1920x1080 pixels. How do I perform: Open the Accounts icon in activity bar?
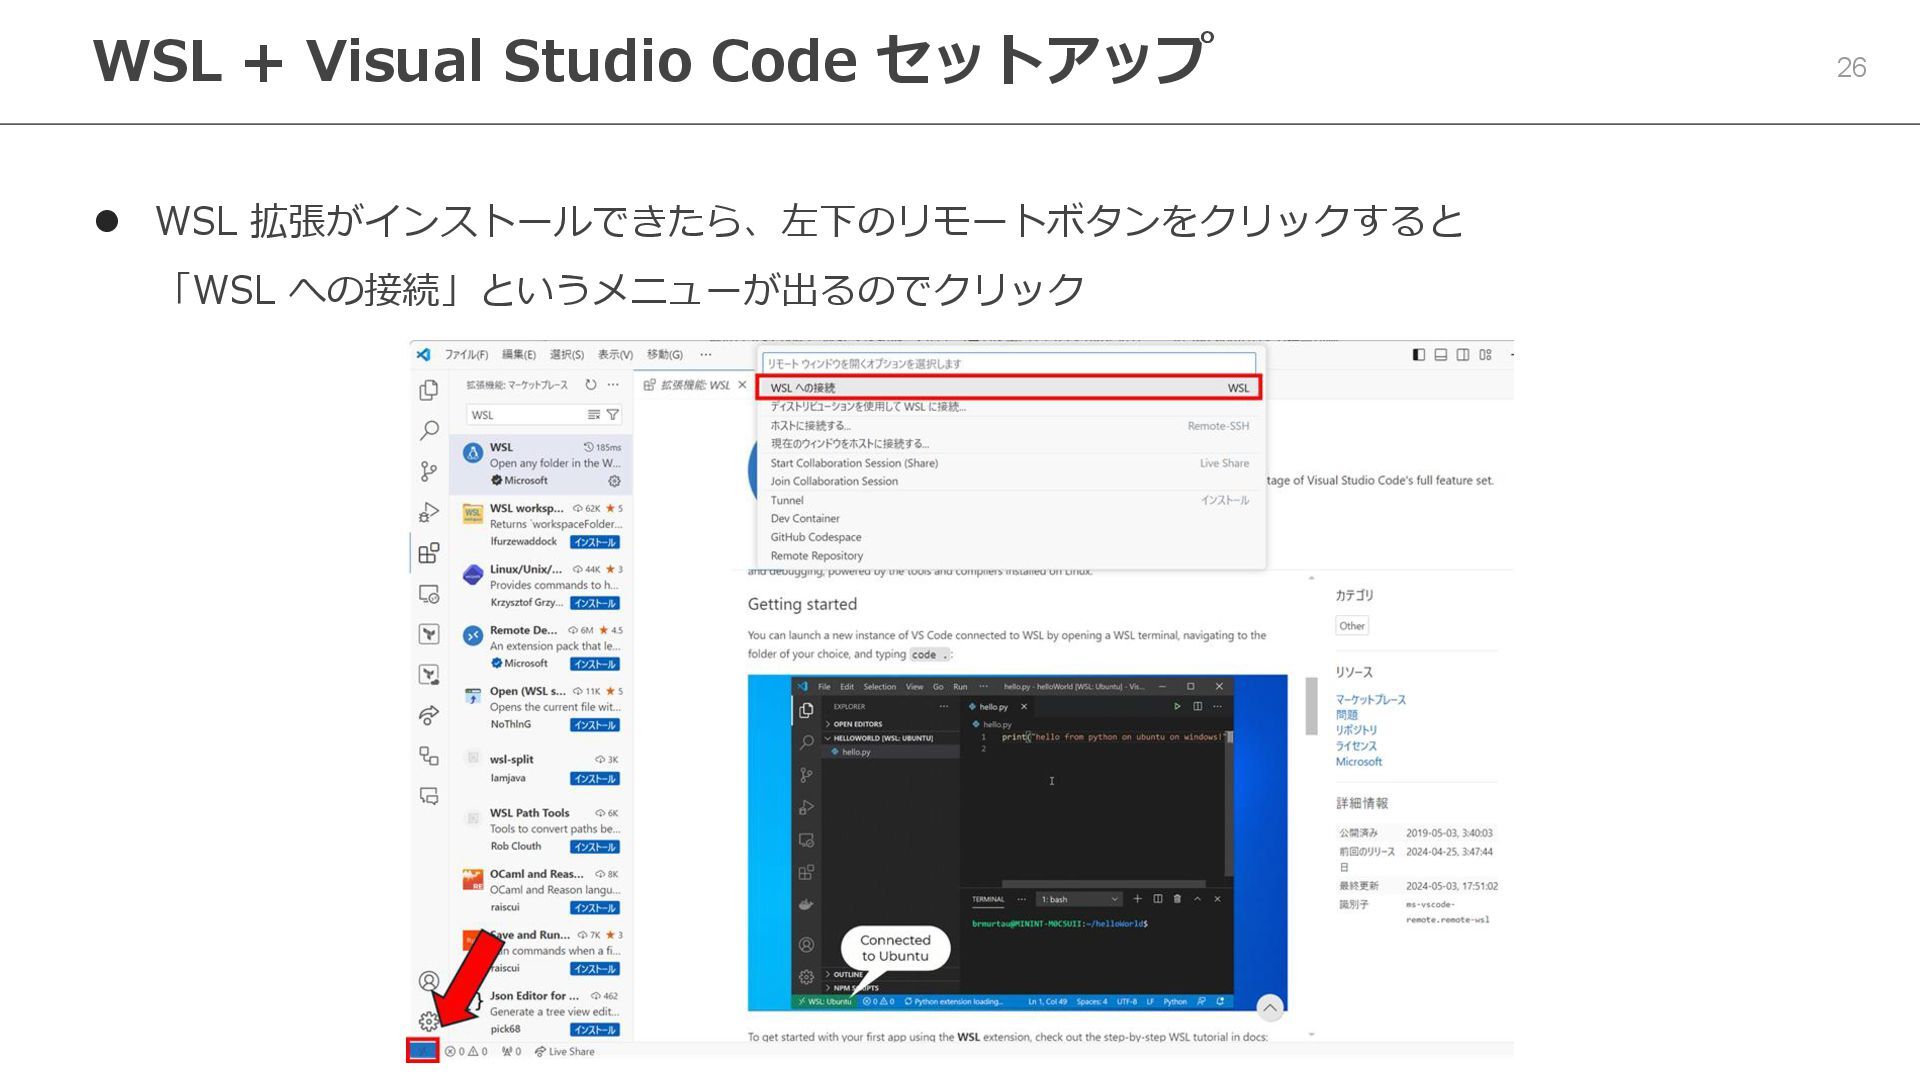click(429, 981)
